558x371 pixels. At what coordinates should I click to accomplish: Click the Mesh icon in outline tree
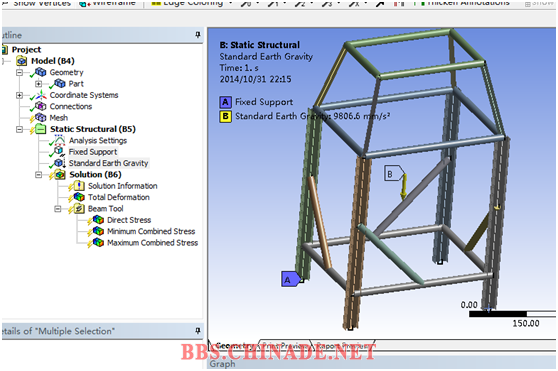[x=41, y=117]
